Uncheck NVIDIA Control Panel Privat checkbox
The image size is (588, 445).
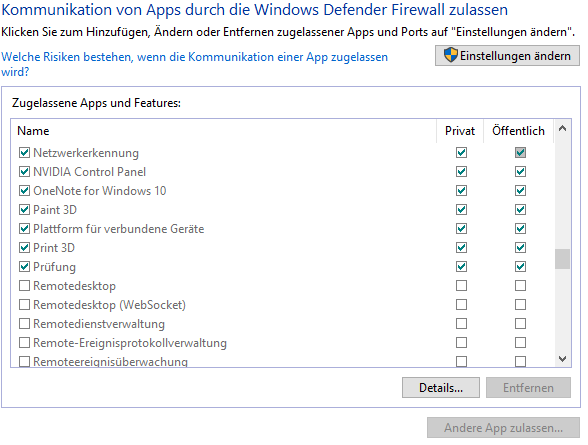click(x=461, y=172)
